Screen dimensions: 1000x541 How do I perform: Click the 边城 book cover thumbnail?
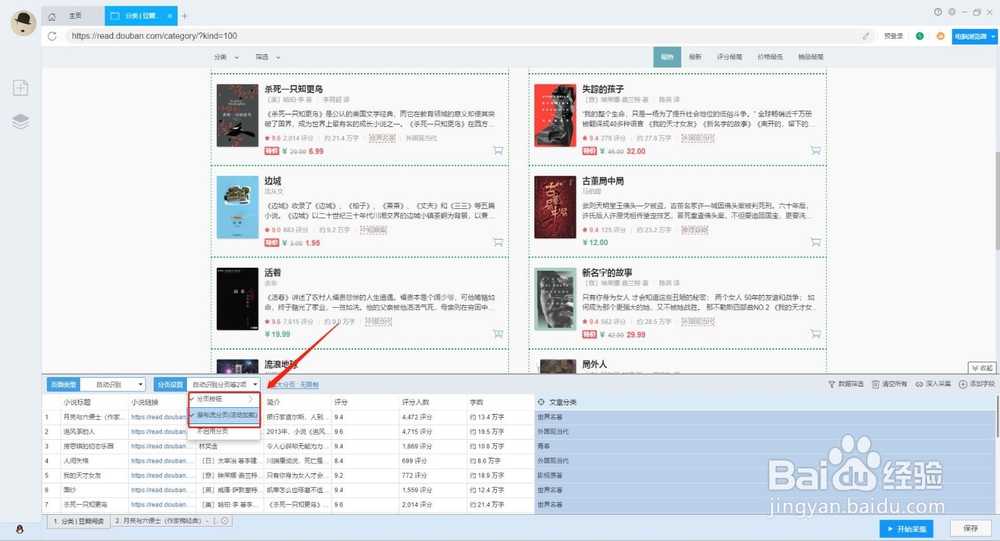[x=237, y=207]
